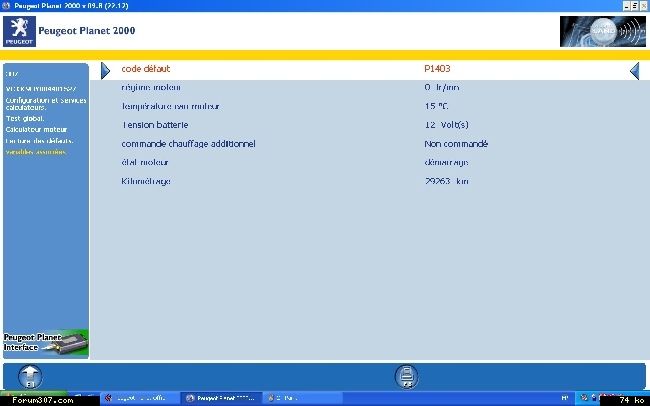Open Configuration et services calculateurs
The width and height of the screenshot is (650, 406).
[x=46, y=104]
